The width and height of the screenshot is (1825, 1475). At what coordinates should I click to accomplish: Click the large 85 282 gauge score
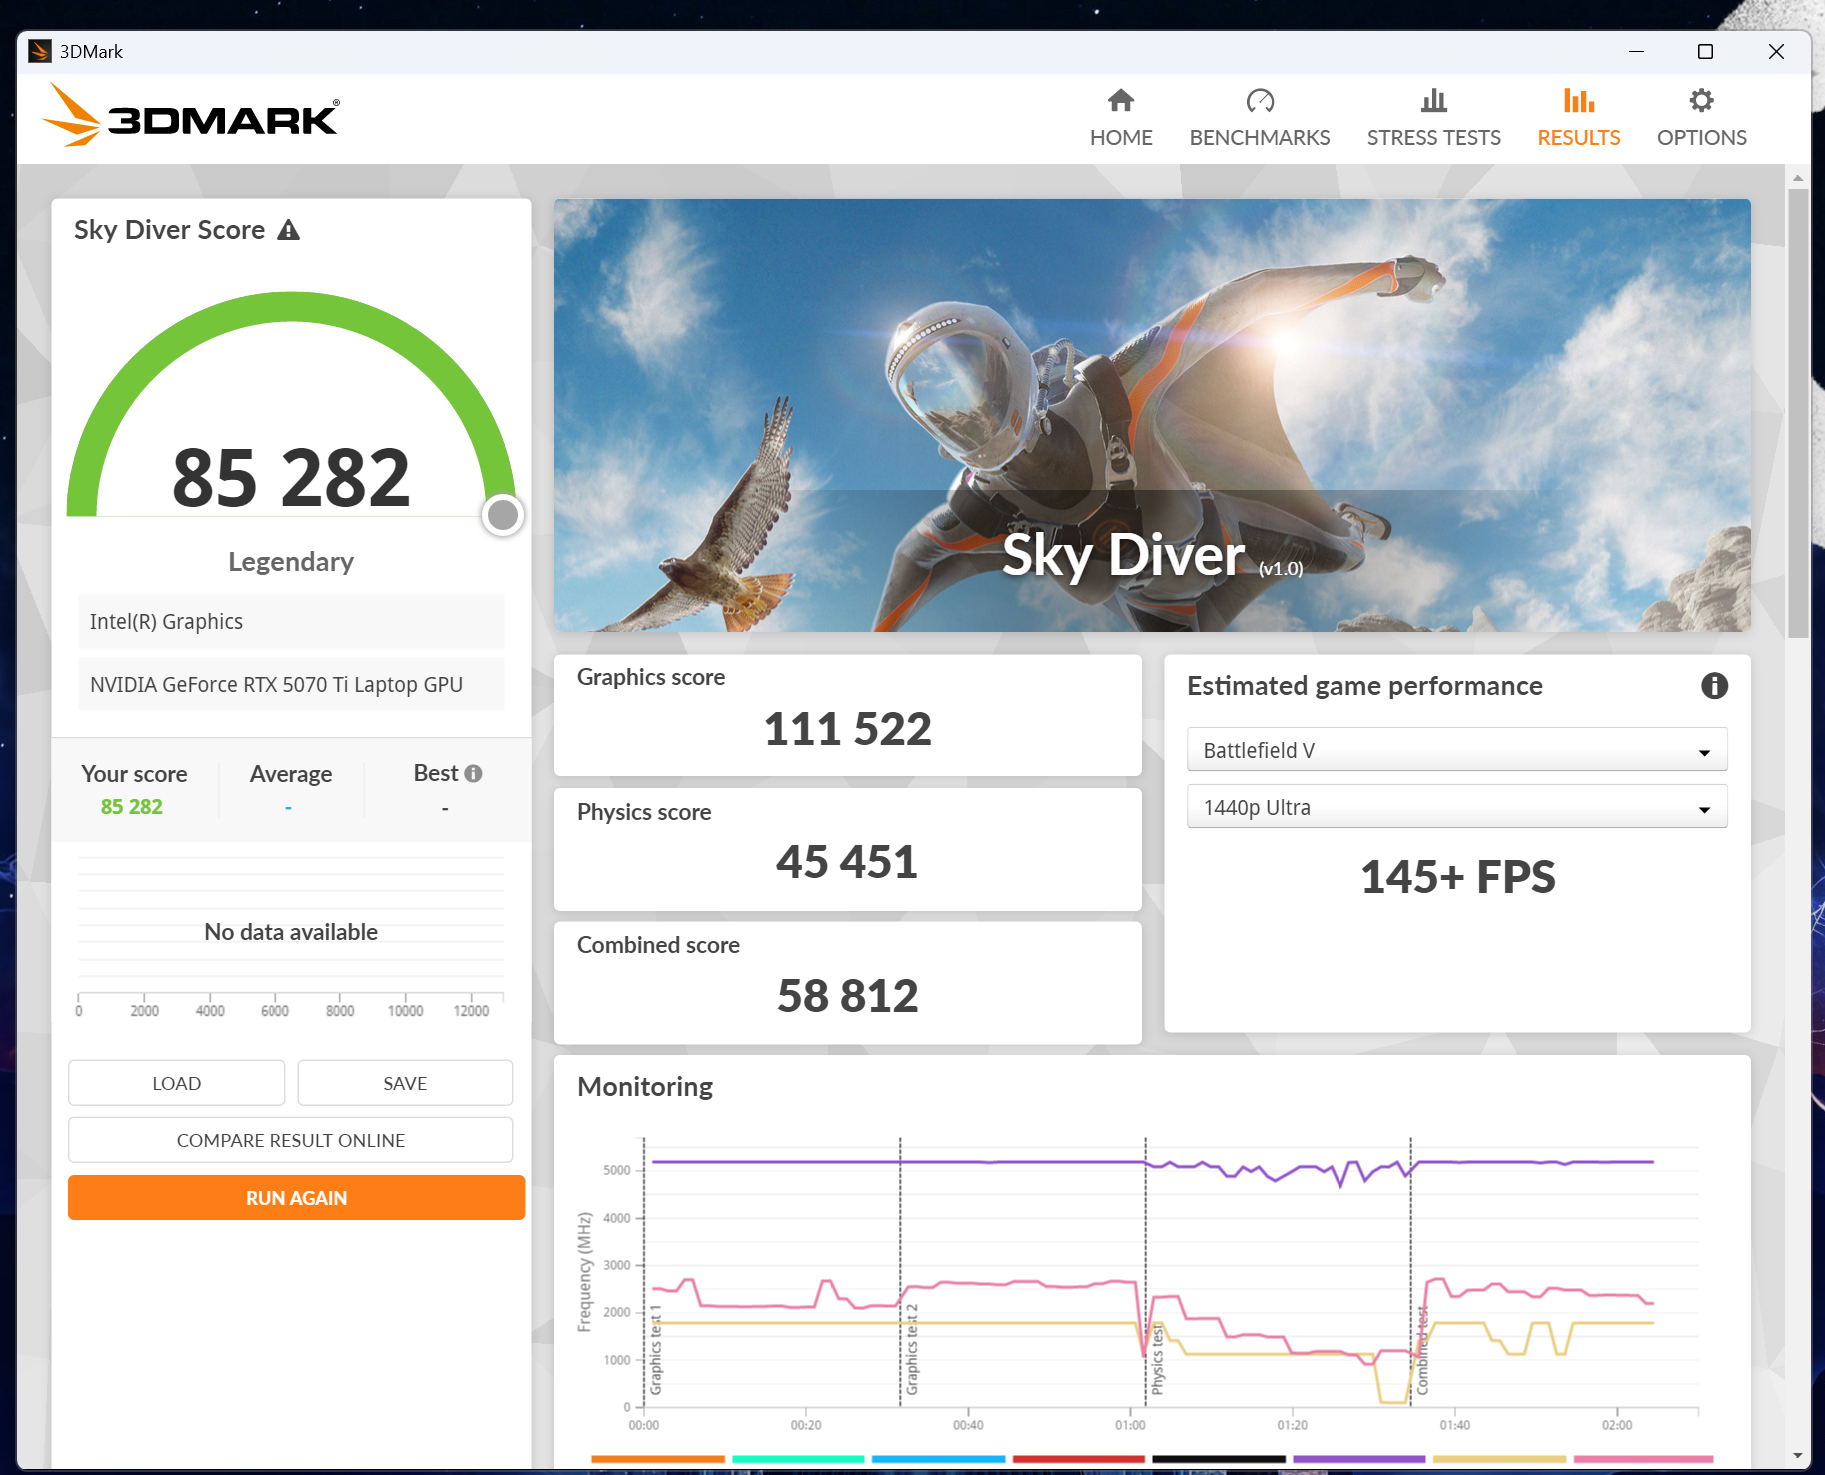(x=291, y=477)
